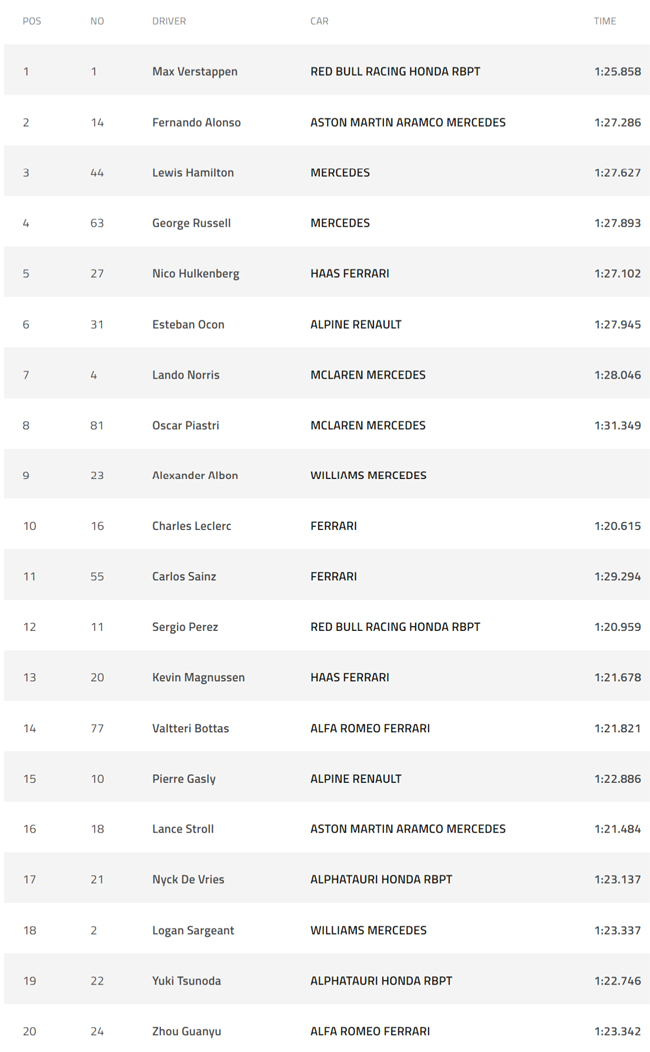The image size is (650, 1052).
Task: Click Kevin Magnussen driver name
Action: tap(199, 678)
